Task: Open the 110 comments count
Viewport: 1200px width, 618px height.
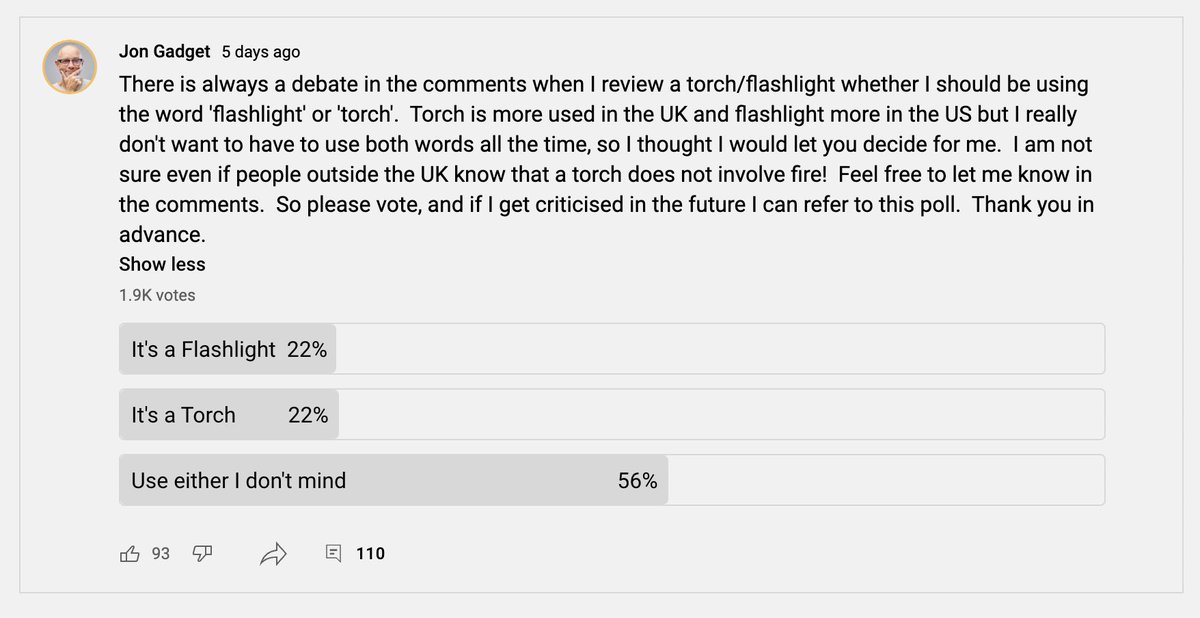Action: (x=370, y=553)
